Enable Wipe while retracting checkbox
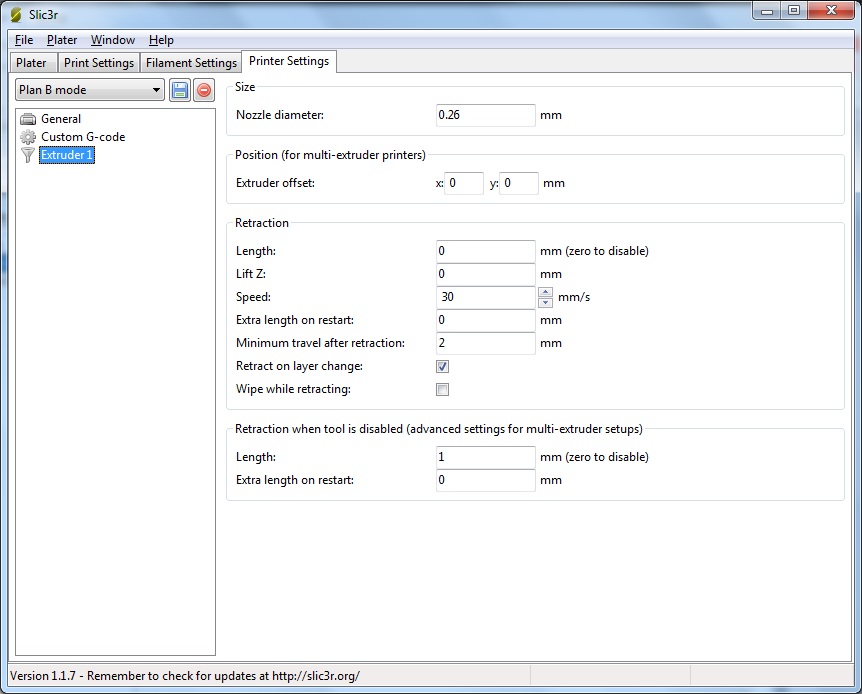 click(442, 389)
